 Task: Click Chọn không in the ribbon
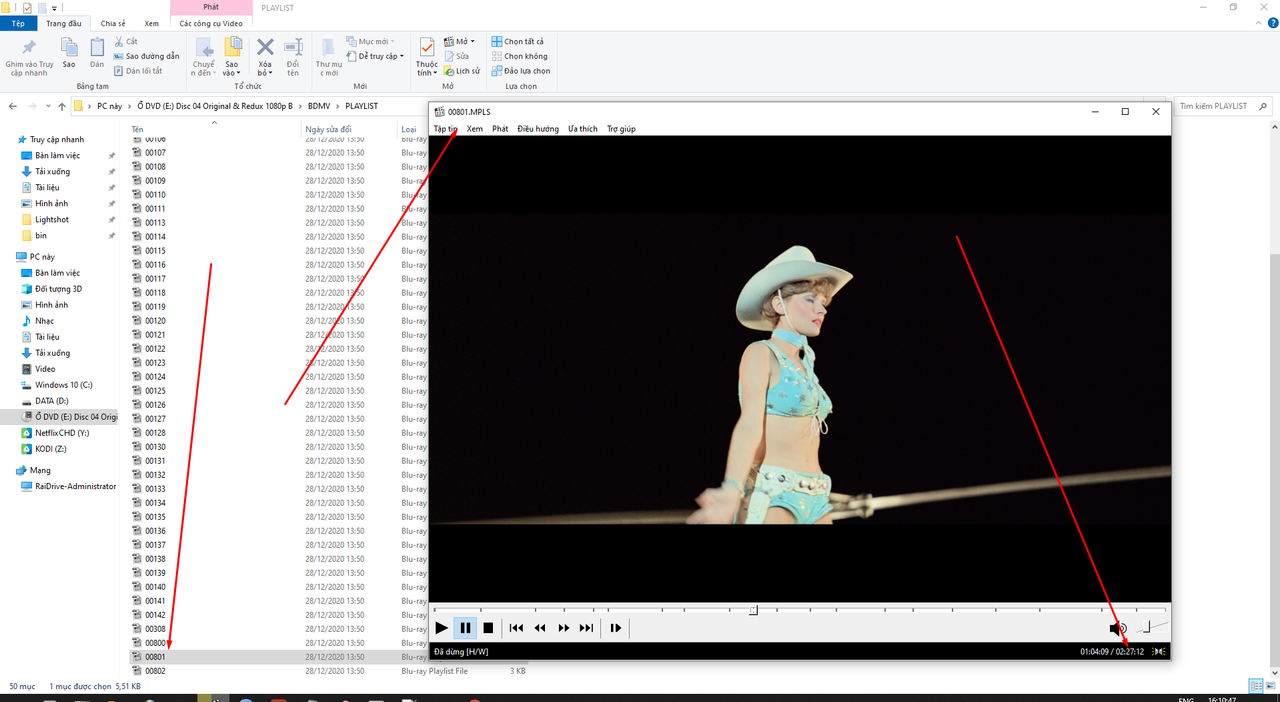(519, 56)
